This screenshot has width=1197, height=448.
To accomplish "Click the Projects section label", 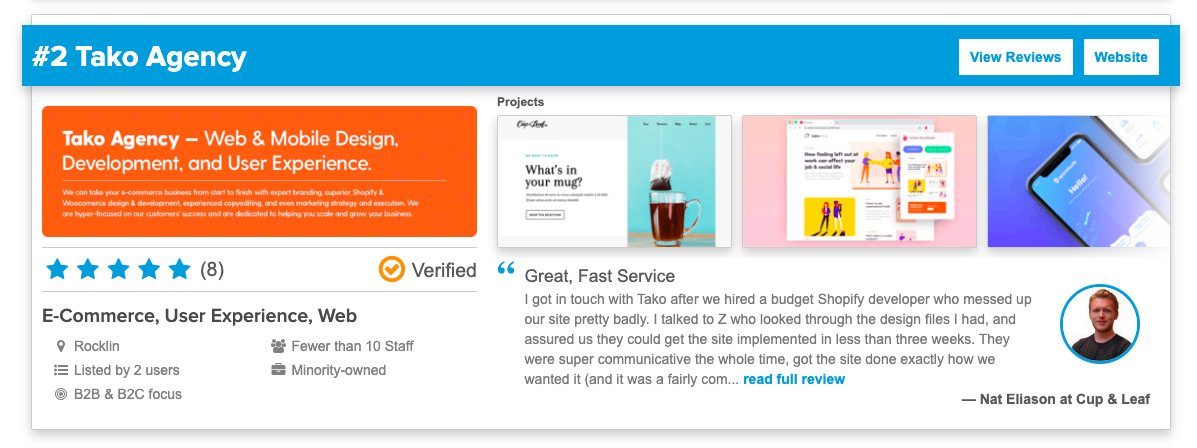I will coord(521,102).
